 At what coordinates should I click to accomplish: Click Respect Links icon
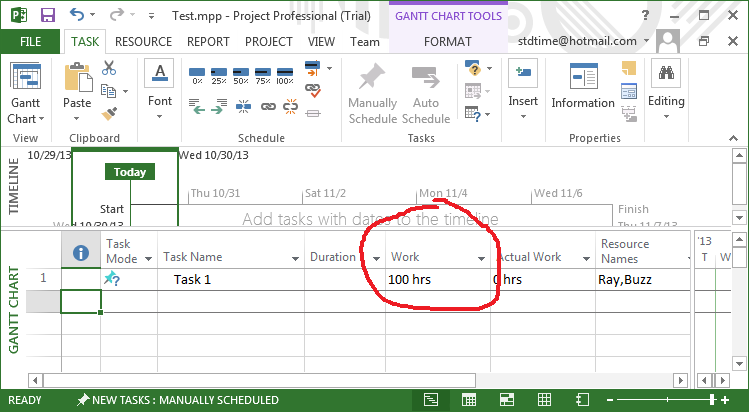tap(312, 90)
